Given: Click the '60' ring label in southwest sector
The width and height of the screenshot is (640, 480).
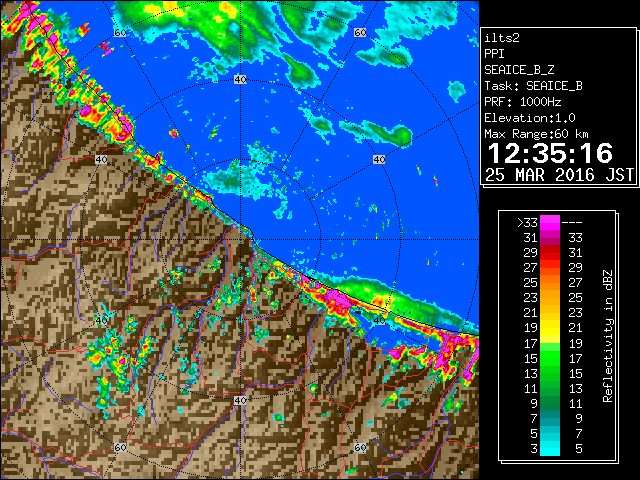Looking at the screenshot, I should [x=120, y=448].
